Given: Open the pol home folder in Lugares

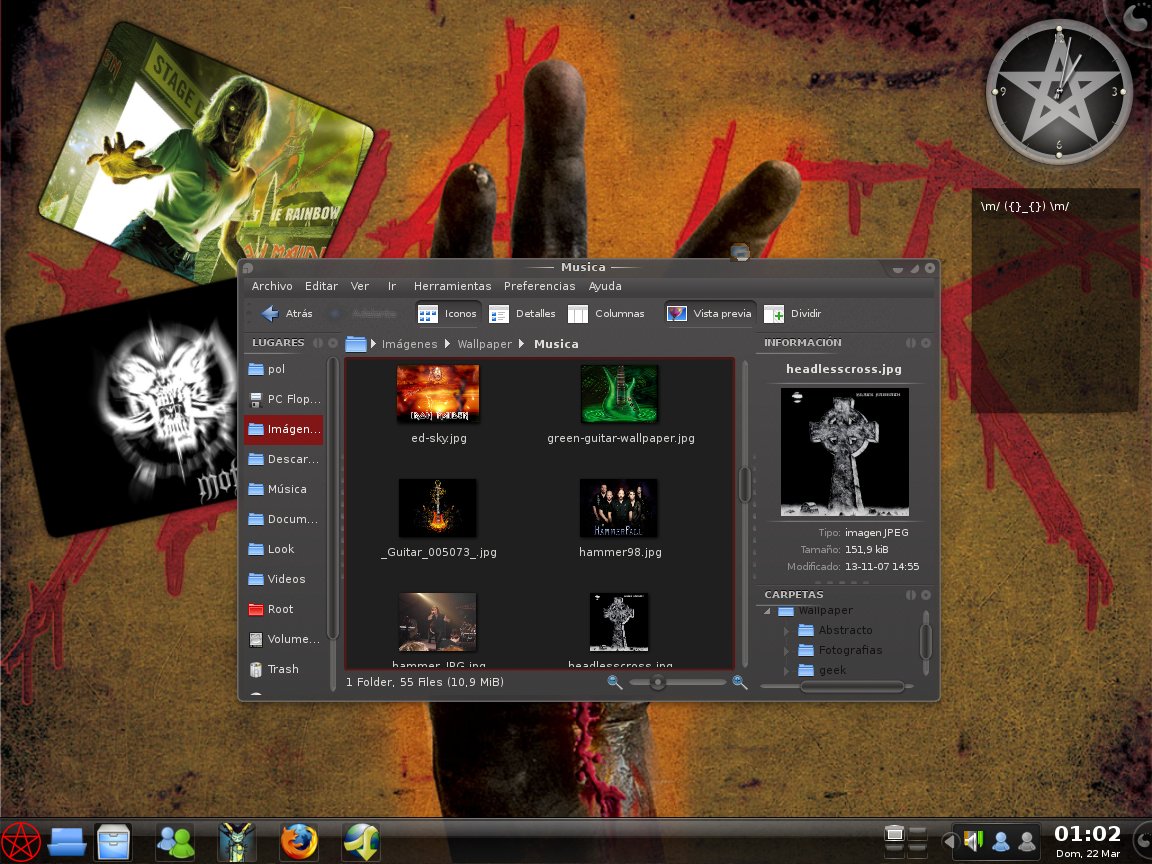Looking at the screenshot, I should coord(284,369).
